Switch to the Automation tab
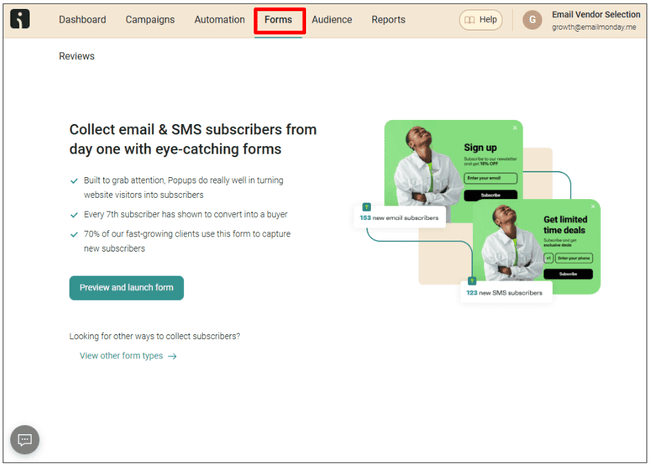 pyautogui.click(x=219, y=20)
